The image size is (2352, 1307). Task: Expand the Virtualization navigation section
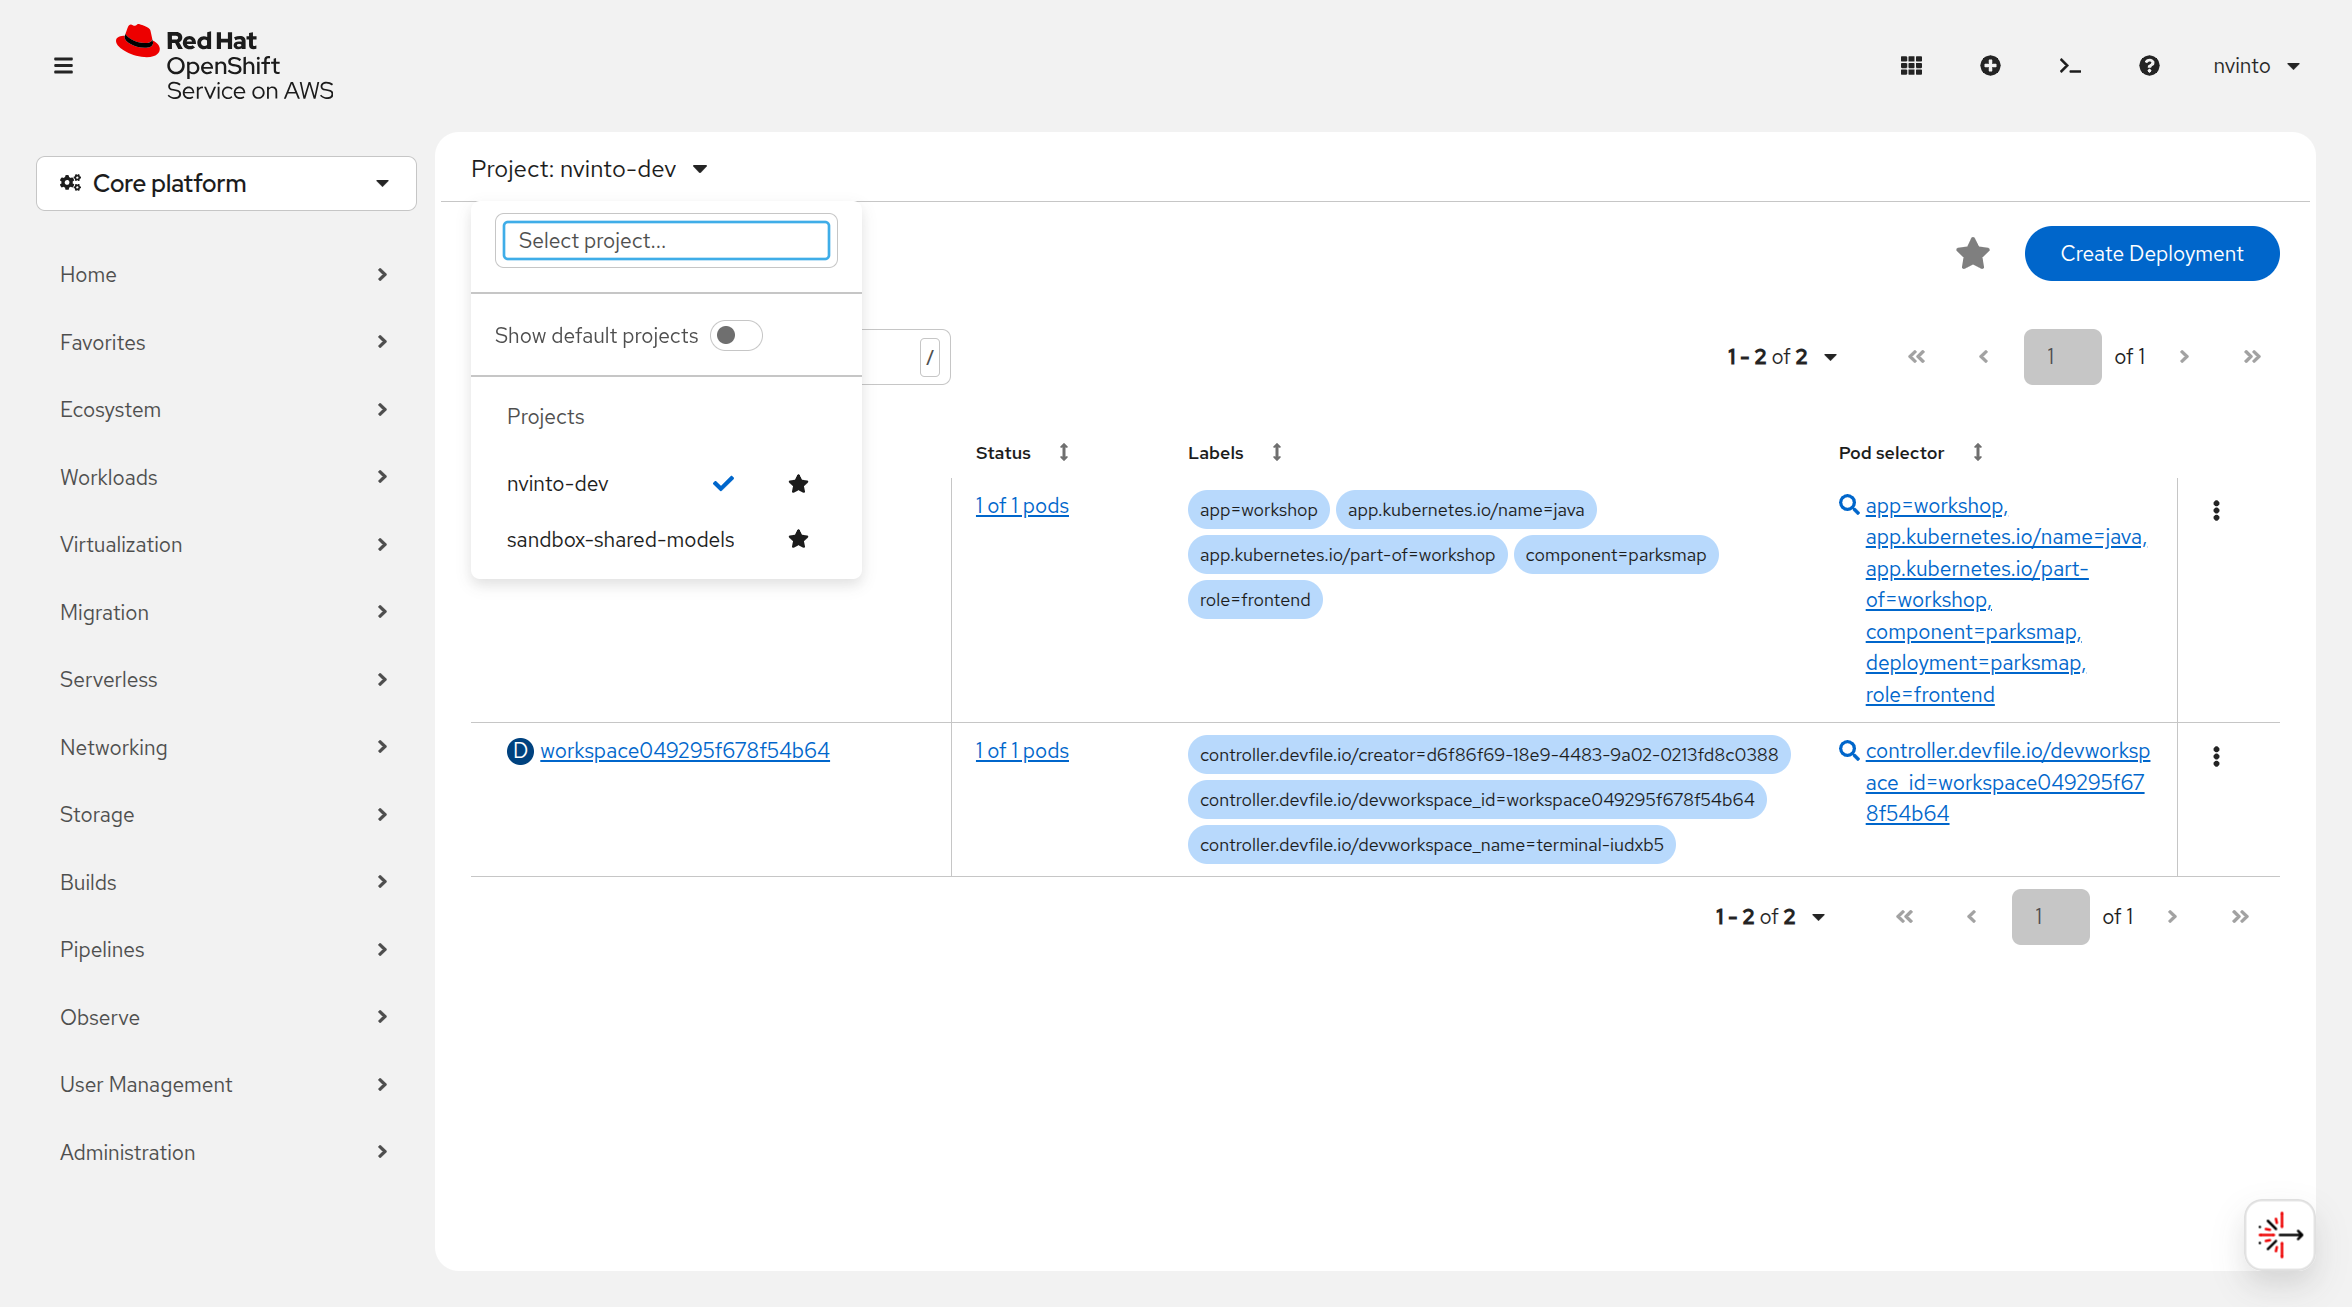point(225,545)
